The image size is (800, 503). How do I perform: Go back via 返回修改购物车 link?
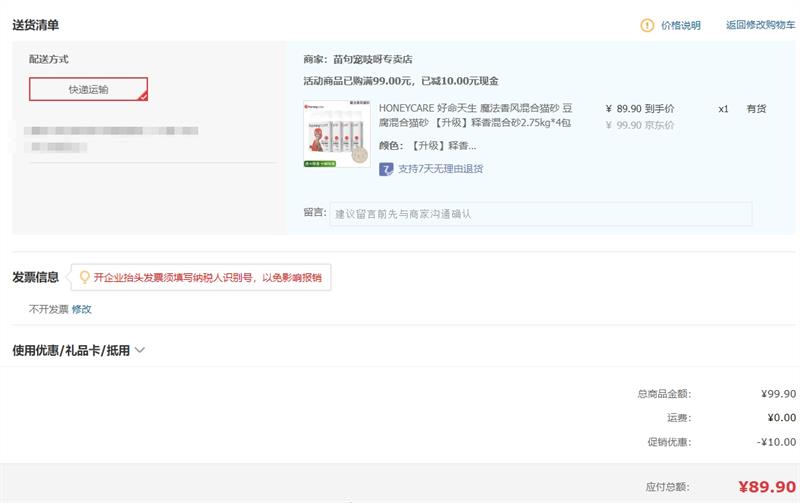(760, 25)
